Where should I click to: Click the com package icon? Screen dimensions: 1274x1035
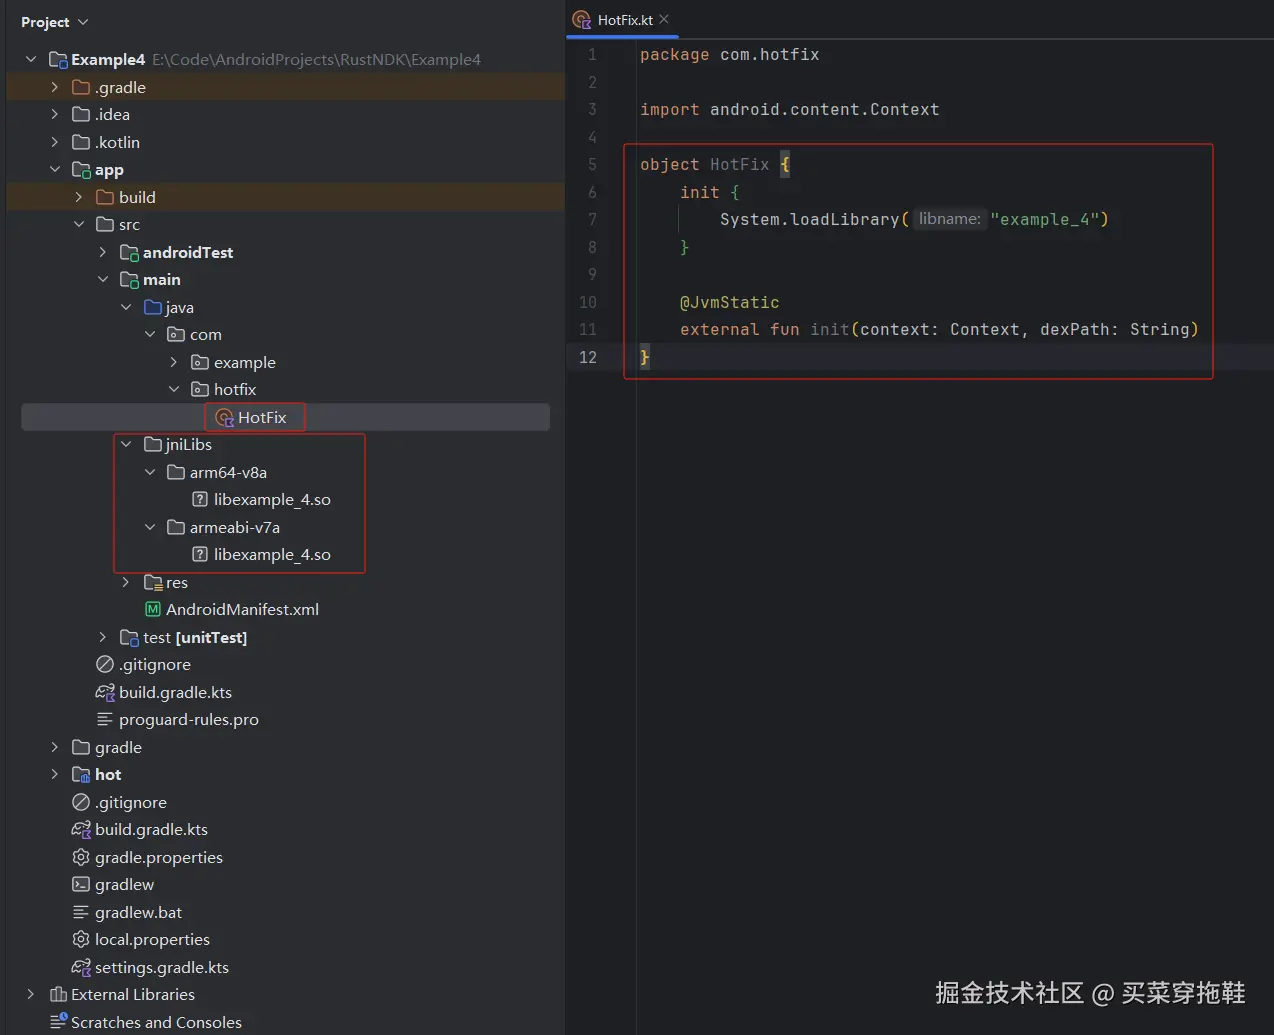(176, 334)
